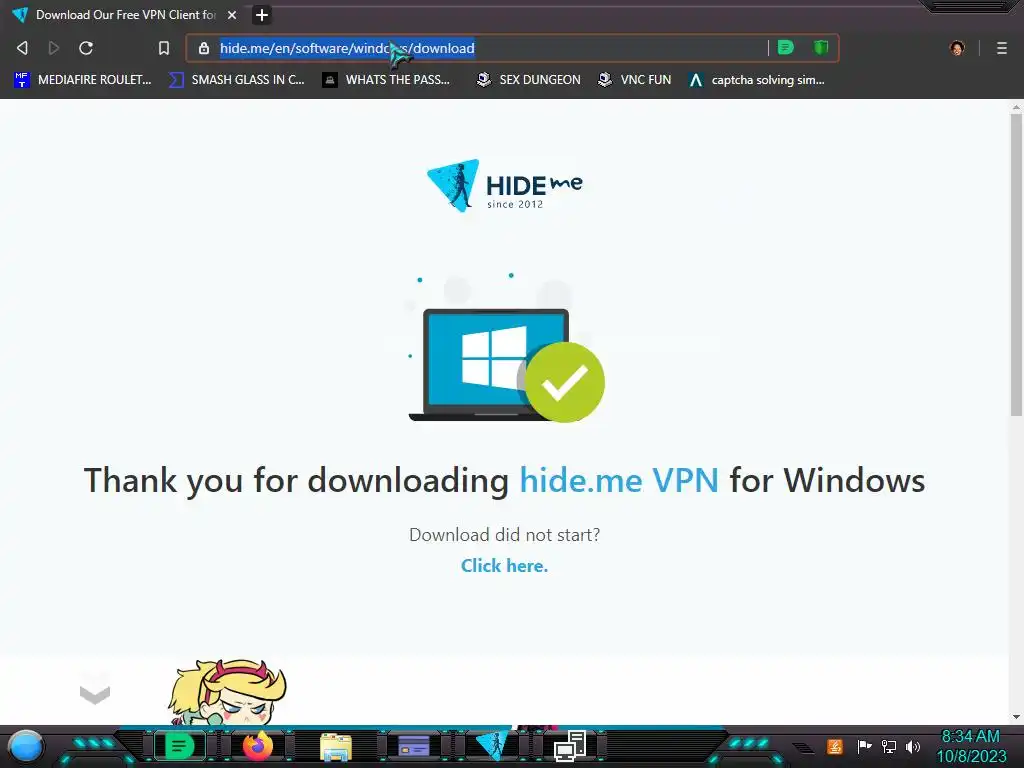Open WHATS THE PASS... bookmark

[386, 80]
